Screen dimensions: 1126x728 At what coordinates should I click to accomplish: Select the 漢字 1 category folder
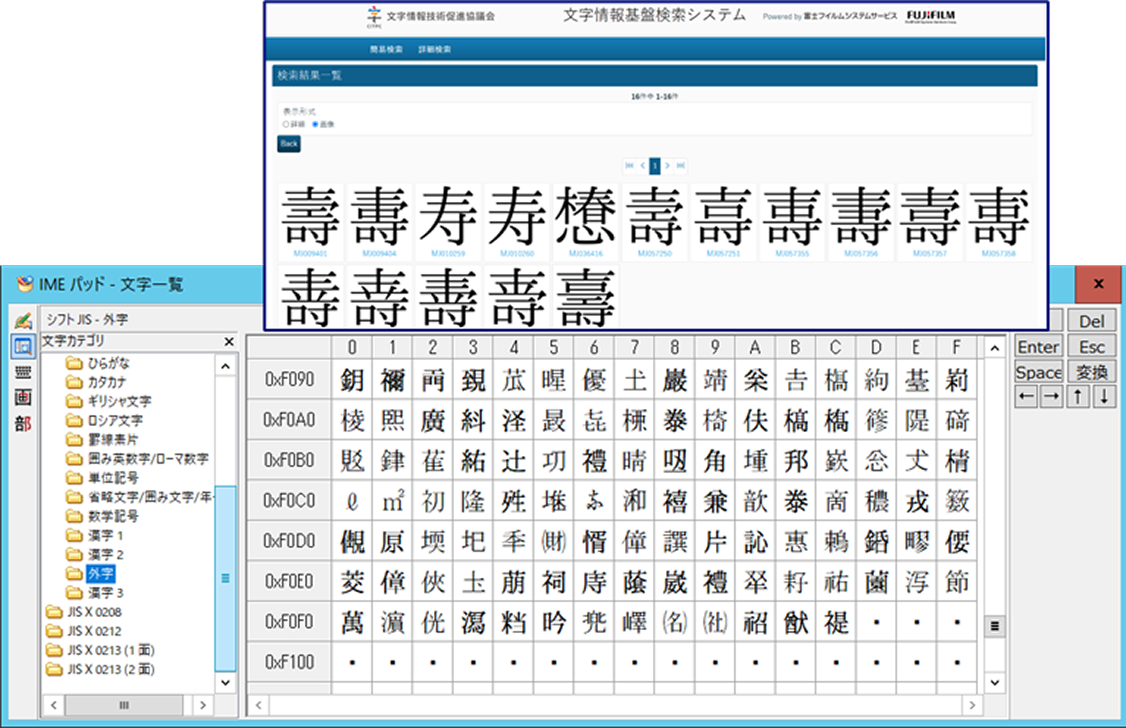click(x=105, y=536)
